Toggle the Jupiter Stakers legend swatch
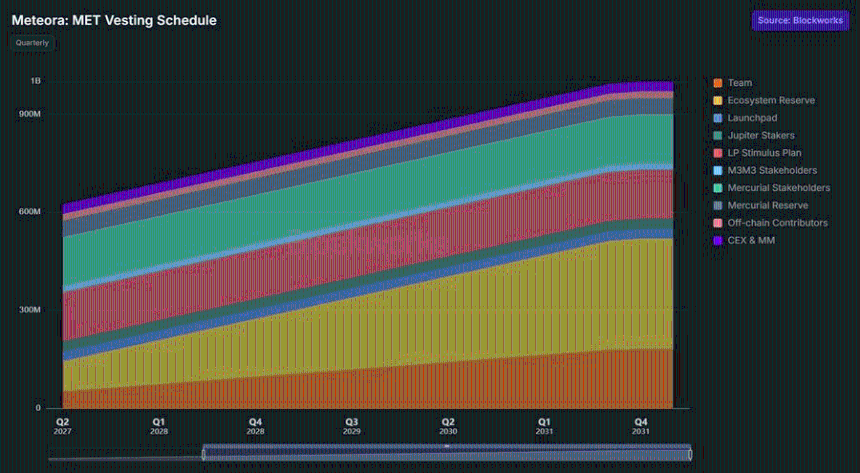The image size is (860, 473). [x=718, y=136]
